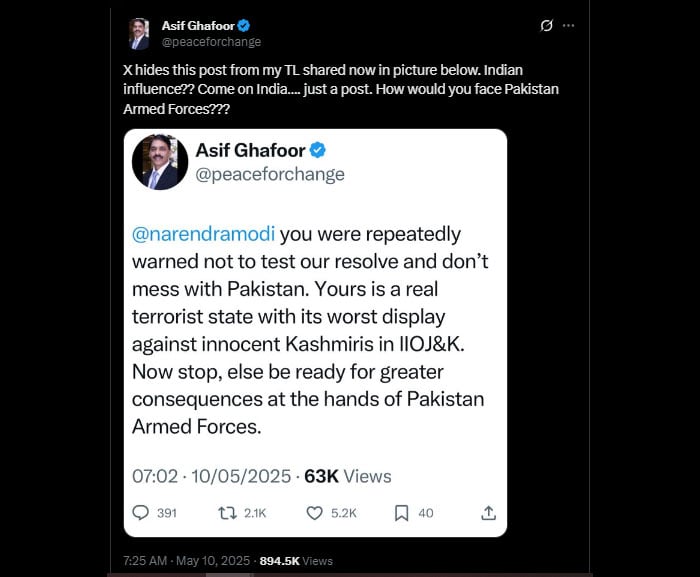The image size is (700, 577).
Task: Click the verified badge in the embedded post header
Action: (x=317, y=151)
